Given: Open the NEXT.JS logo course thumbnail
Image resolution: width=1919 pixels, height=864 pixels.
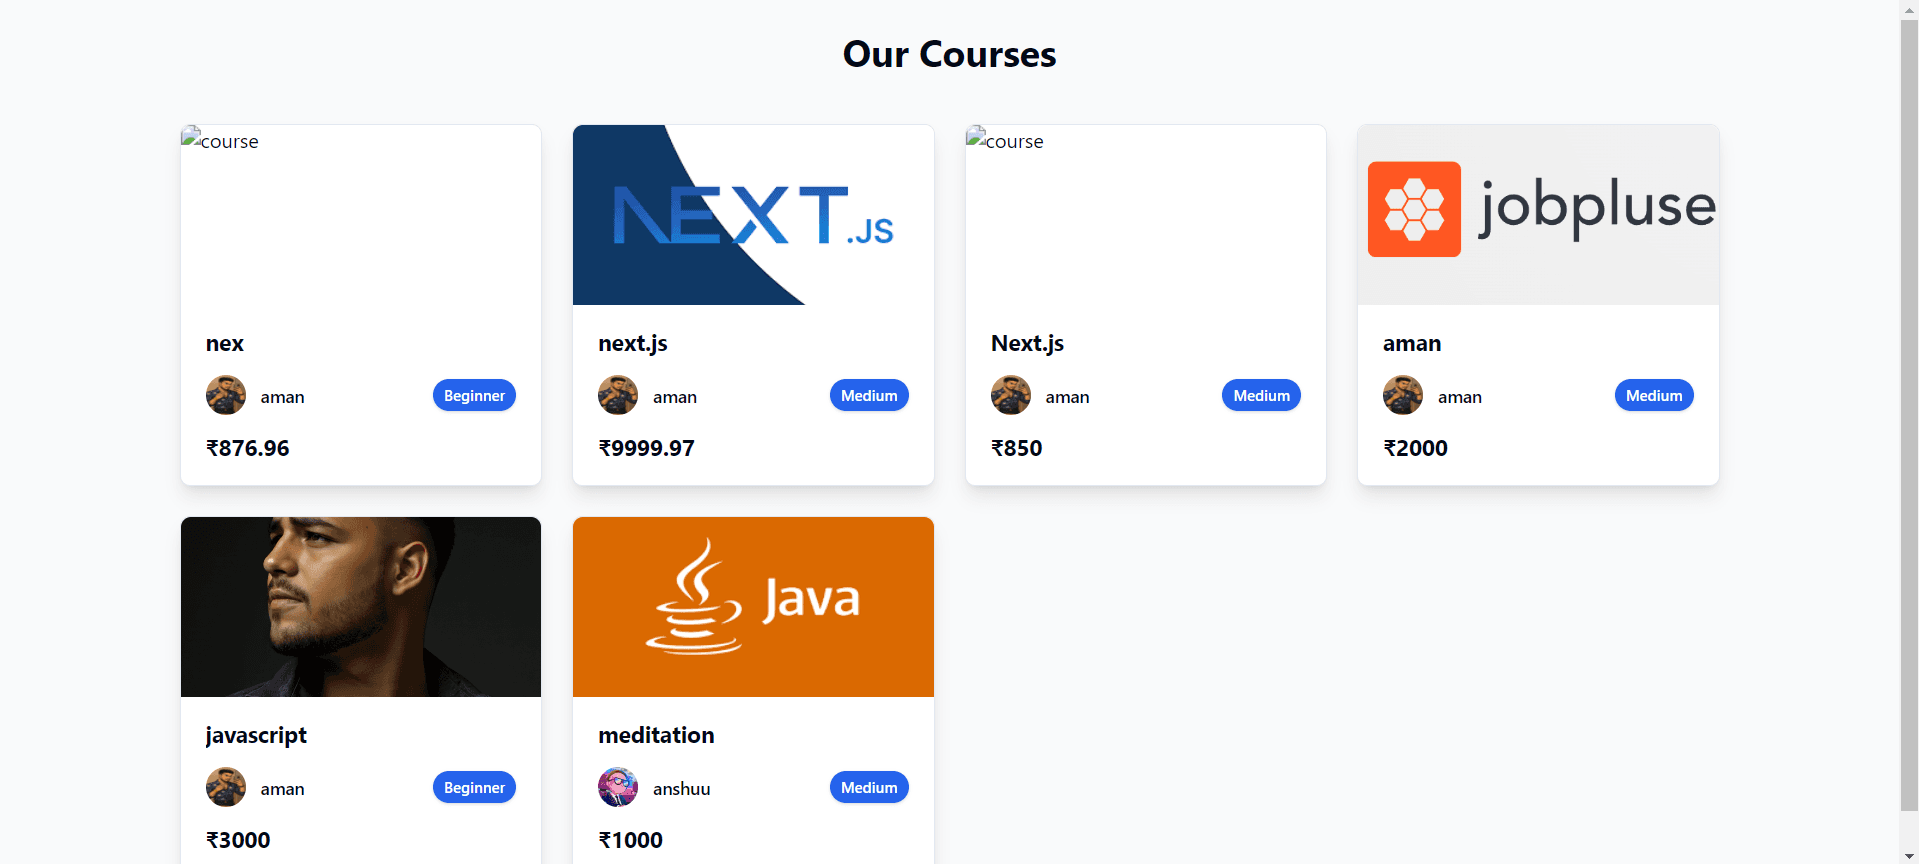Looking at the screenshot, I should tap(753, 215).
